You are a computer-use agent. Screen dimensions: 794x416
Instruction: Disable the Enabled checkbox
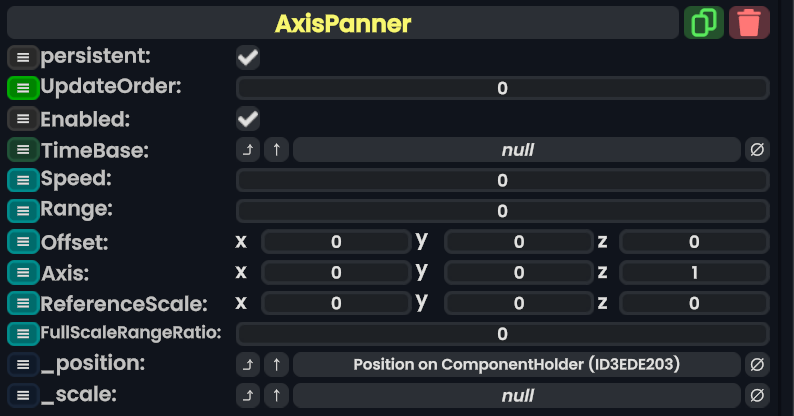[x=248, y=119]
